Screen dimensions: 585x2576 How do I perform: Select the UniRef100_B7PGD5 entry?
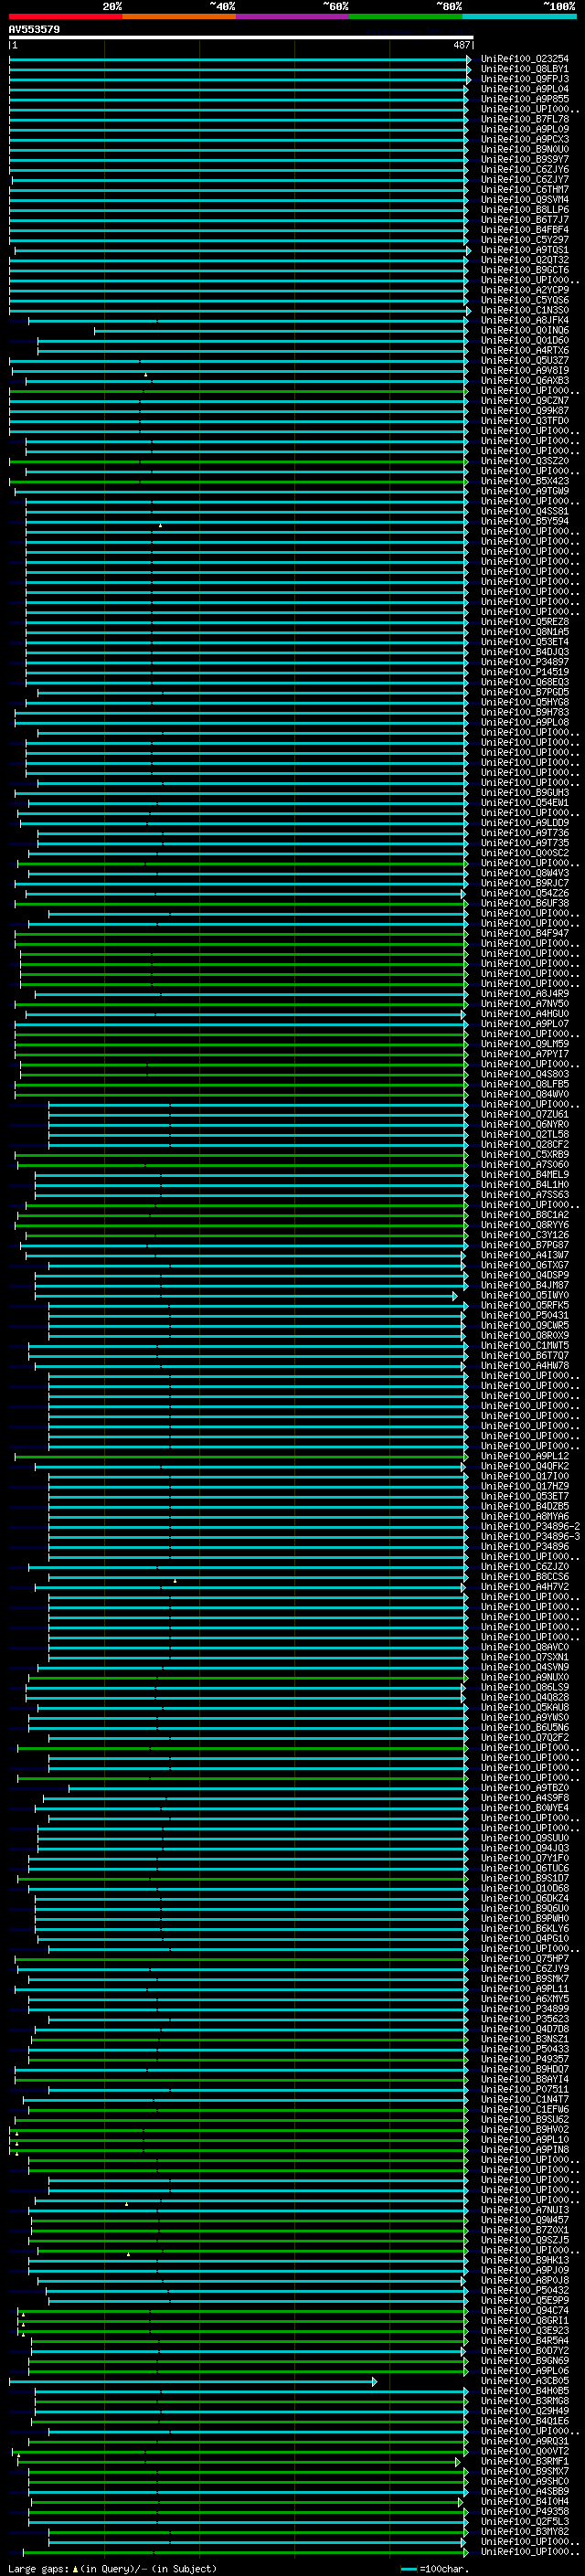click(524, 692)
